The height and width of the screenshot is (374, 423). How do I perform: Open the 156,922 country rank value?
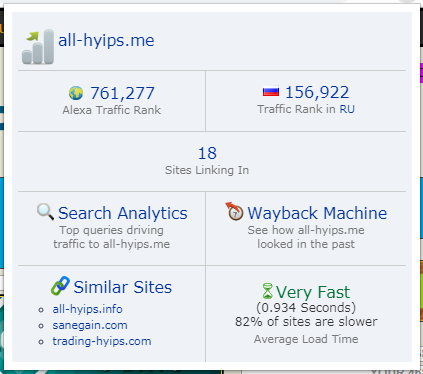(x=317, y=92)
